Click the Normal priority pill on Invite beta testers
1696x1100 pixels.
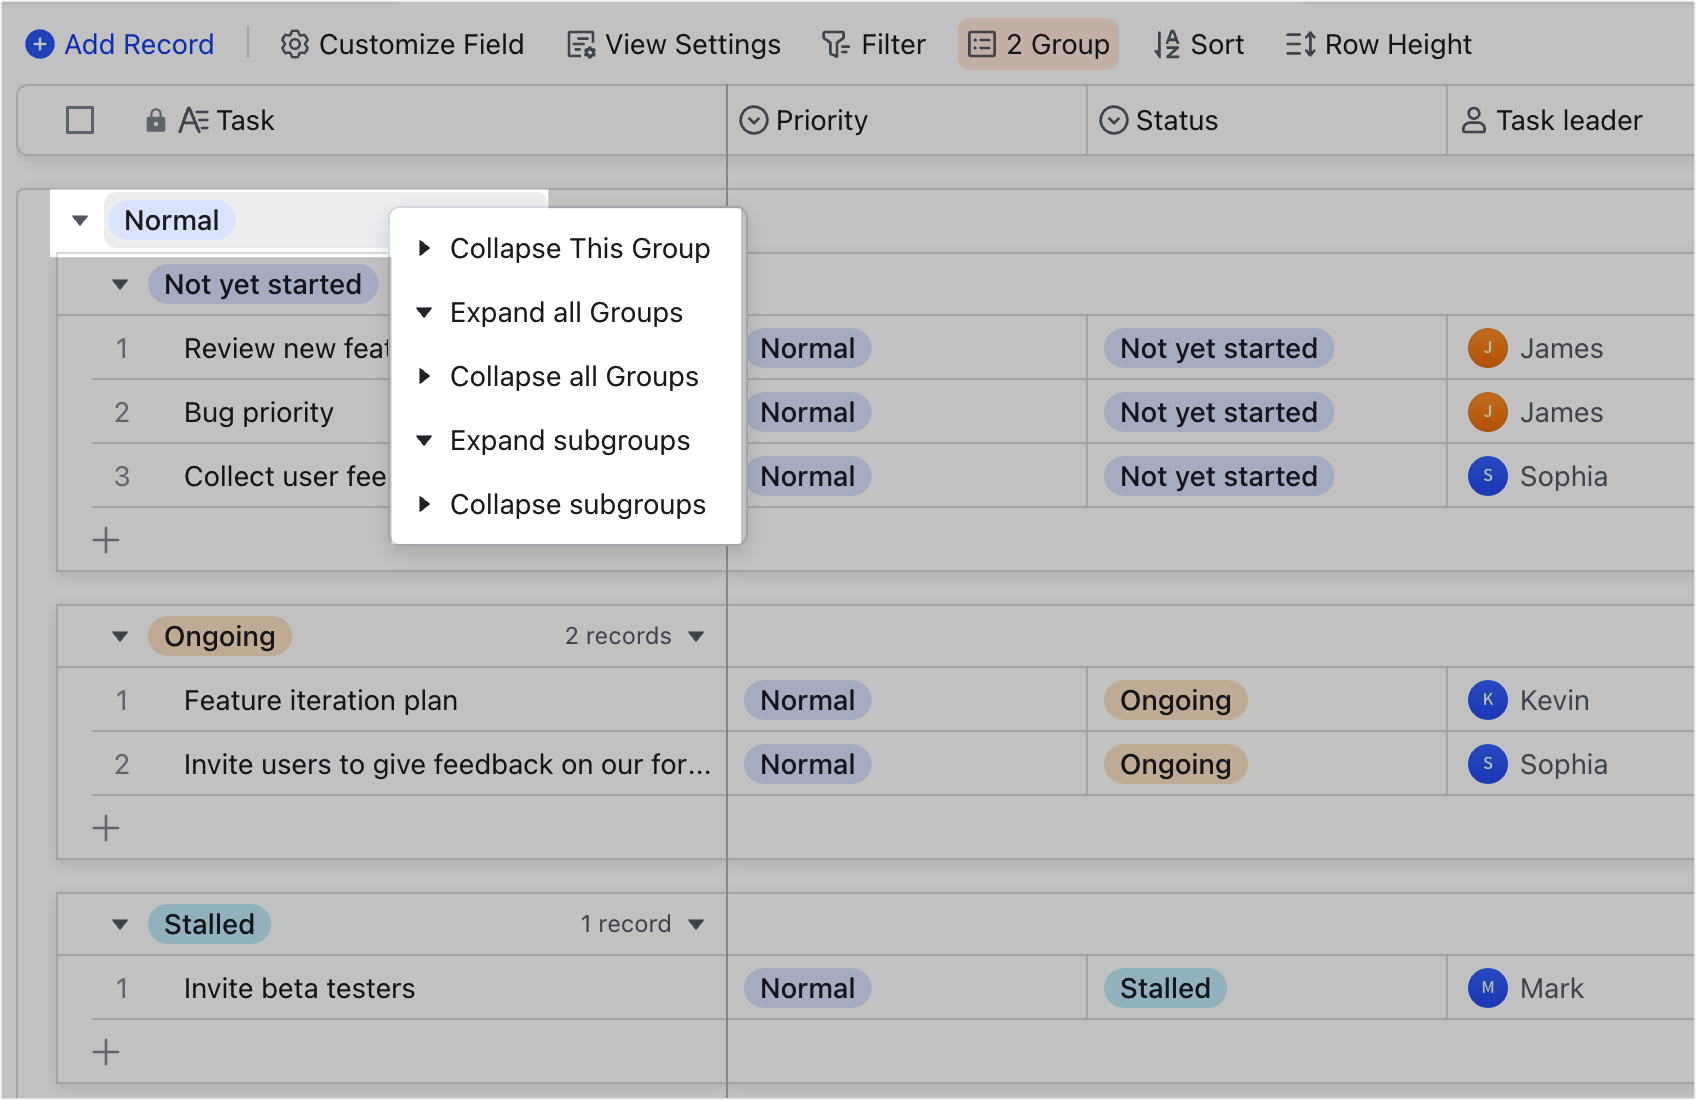[806, 988]
